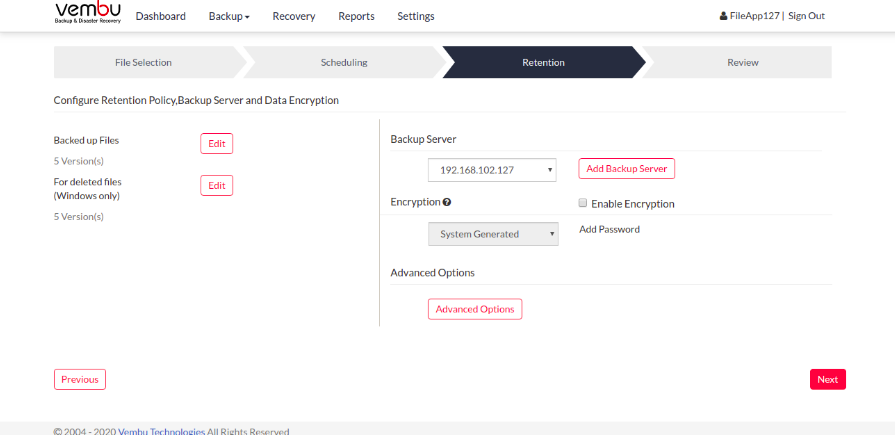Click the Next button
The width and height of the screenshot is (895, 435).
coord(828,380)
